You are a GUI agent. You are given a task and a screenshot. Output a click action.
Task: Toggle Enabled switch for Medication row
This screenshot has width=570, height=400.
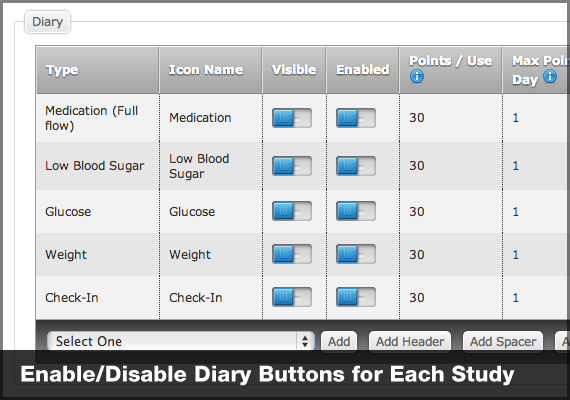pyautogui.click(x=356, y=118)
